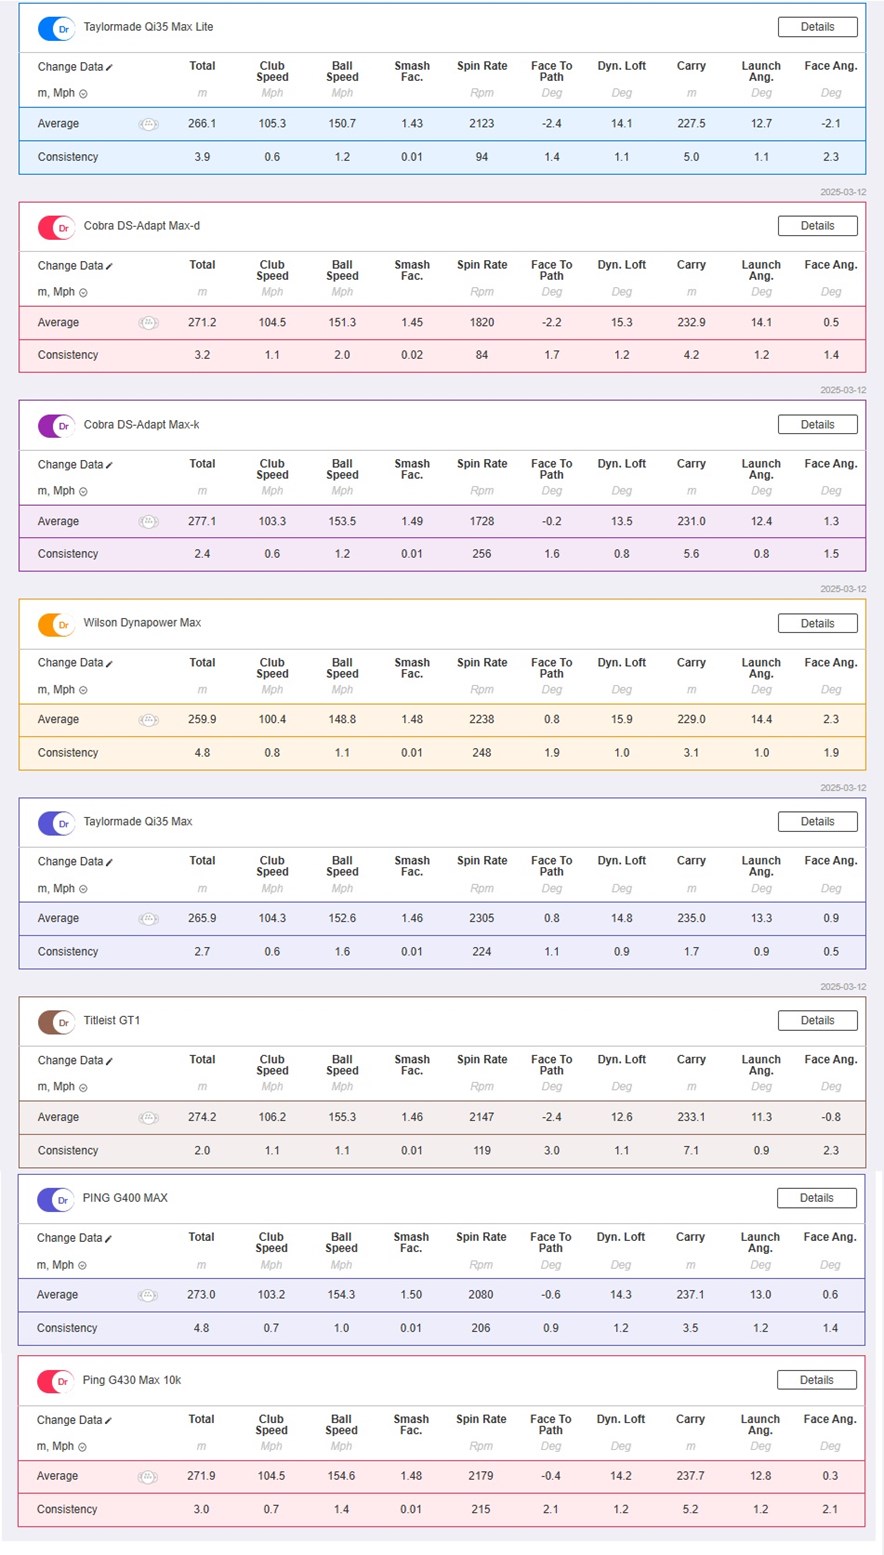
Task: Toggle the Dr switch for Ping G430 Max 10k
Action: 55,1381
